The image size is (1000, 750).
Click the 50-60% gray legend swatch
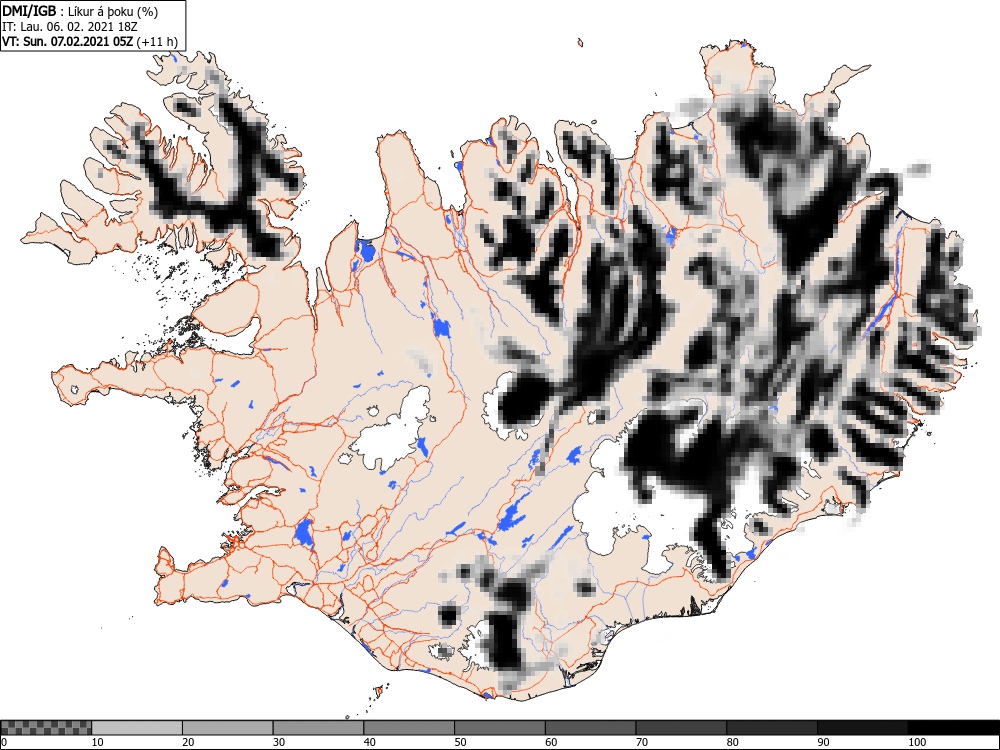[x=500, y=728]
